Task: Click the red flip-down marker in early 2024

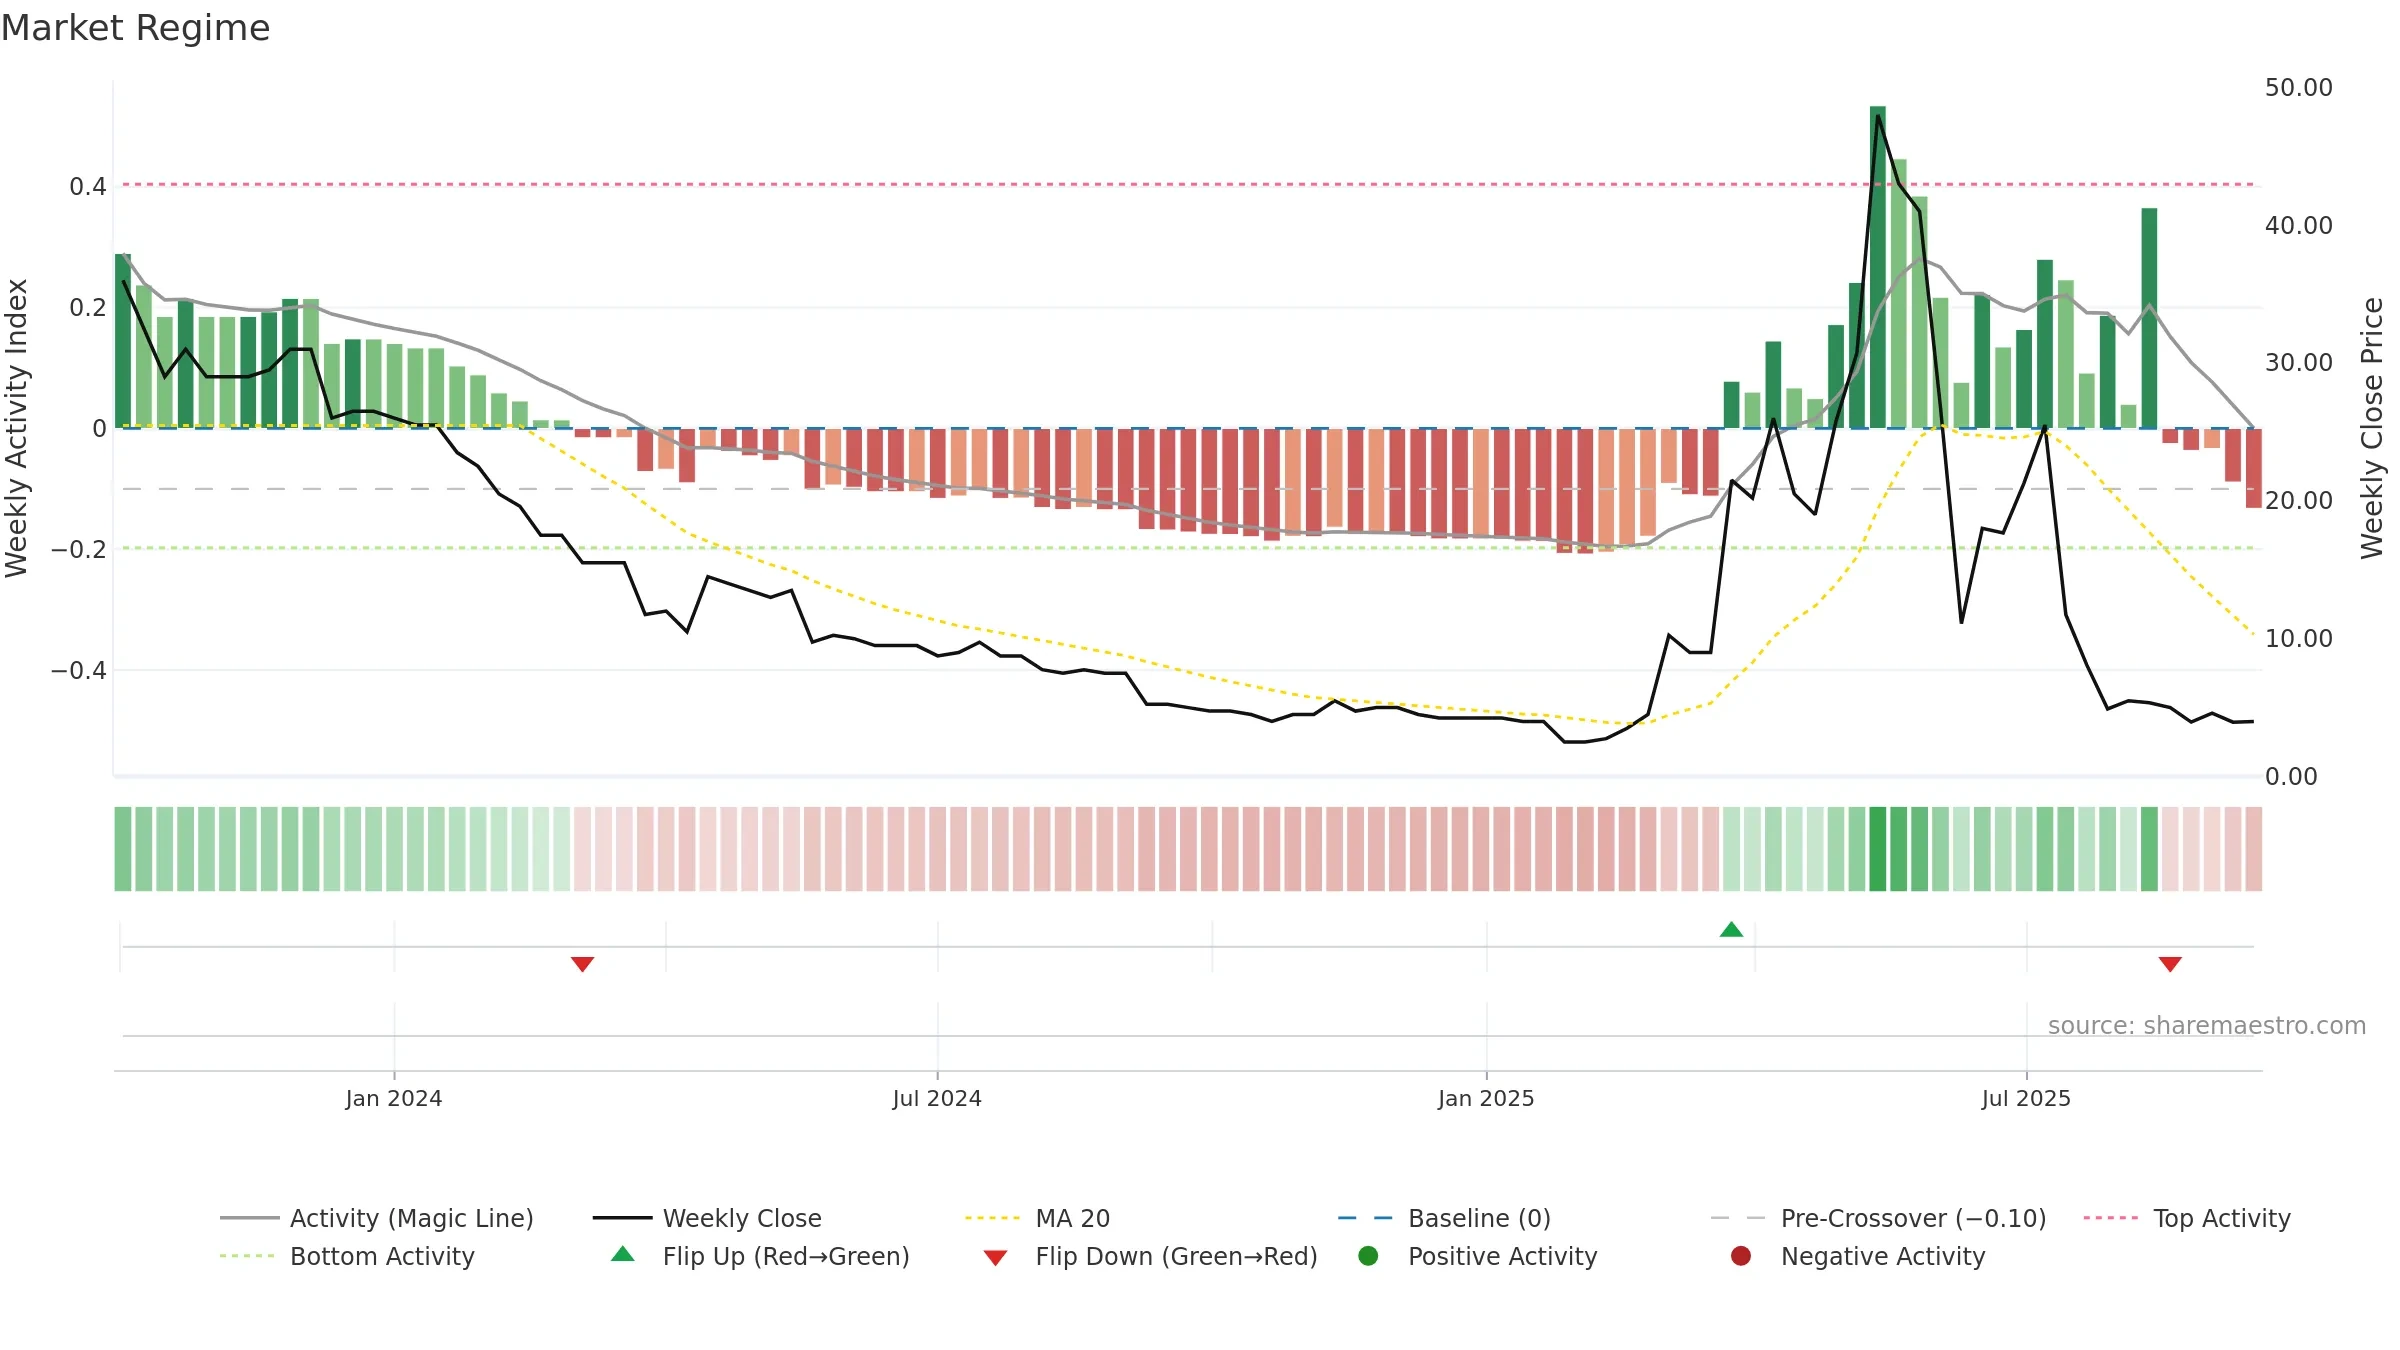Action: pyautogui.click(x=583, y=964)
